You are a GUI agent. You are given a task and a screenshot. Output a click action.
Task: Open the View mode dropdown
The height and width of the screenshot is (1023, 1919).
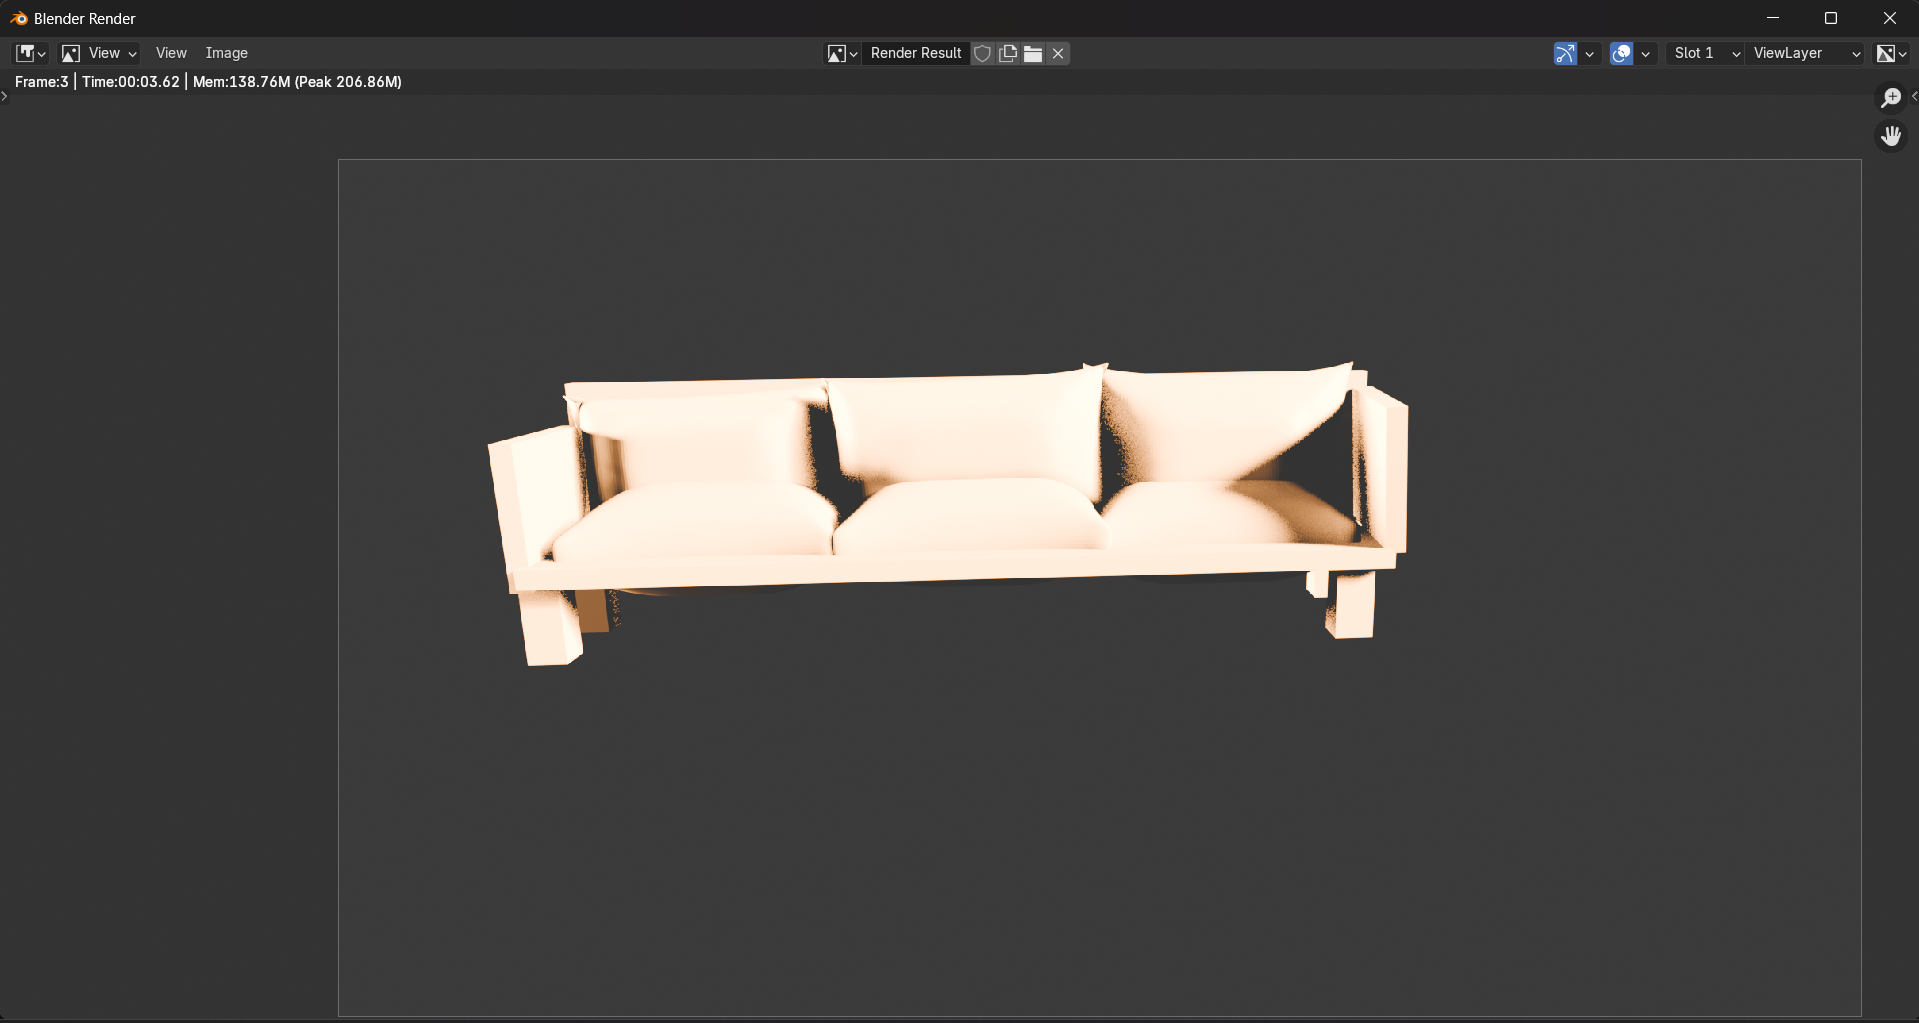pos(99,53)
